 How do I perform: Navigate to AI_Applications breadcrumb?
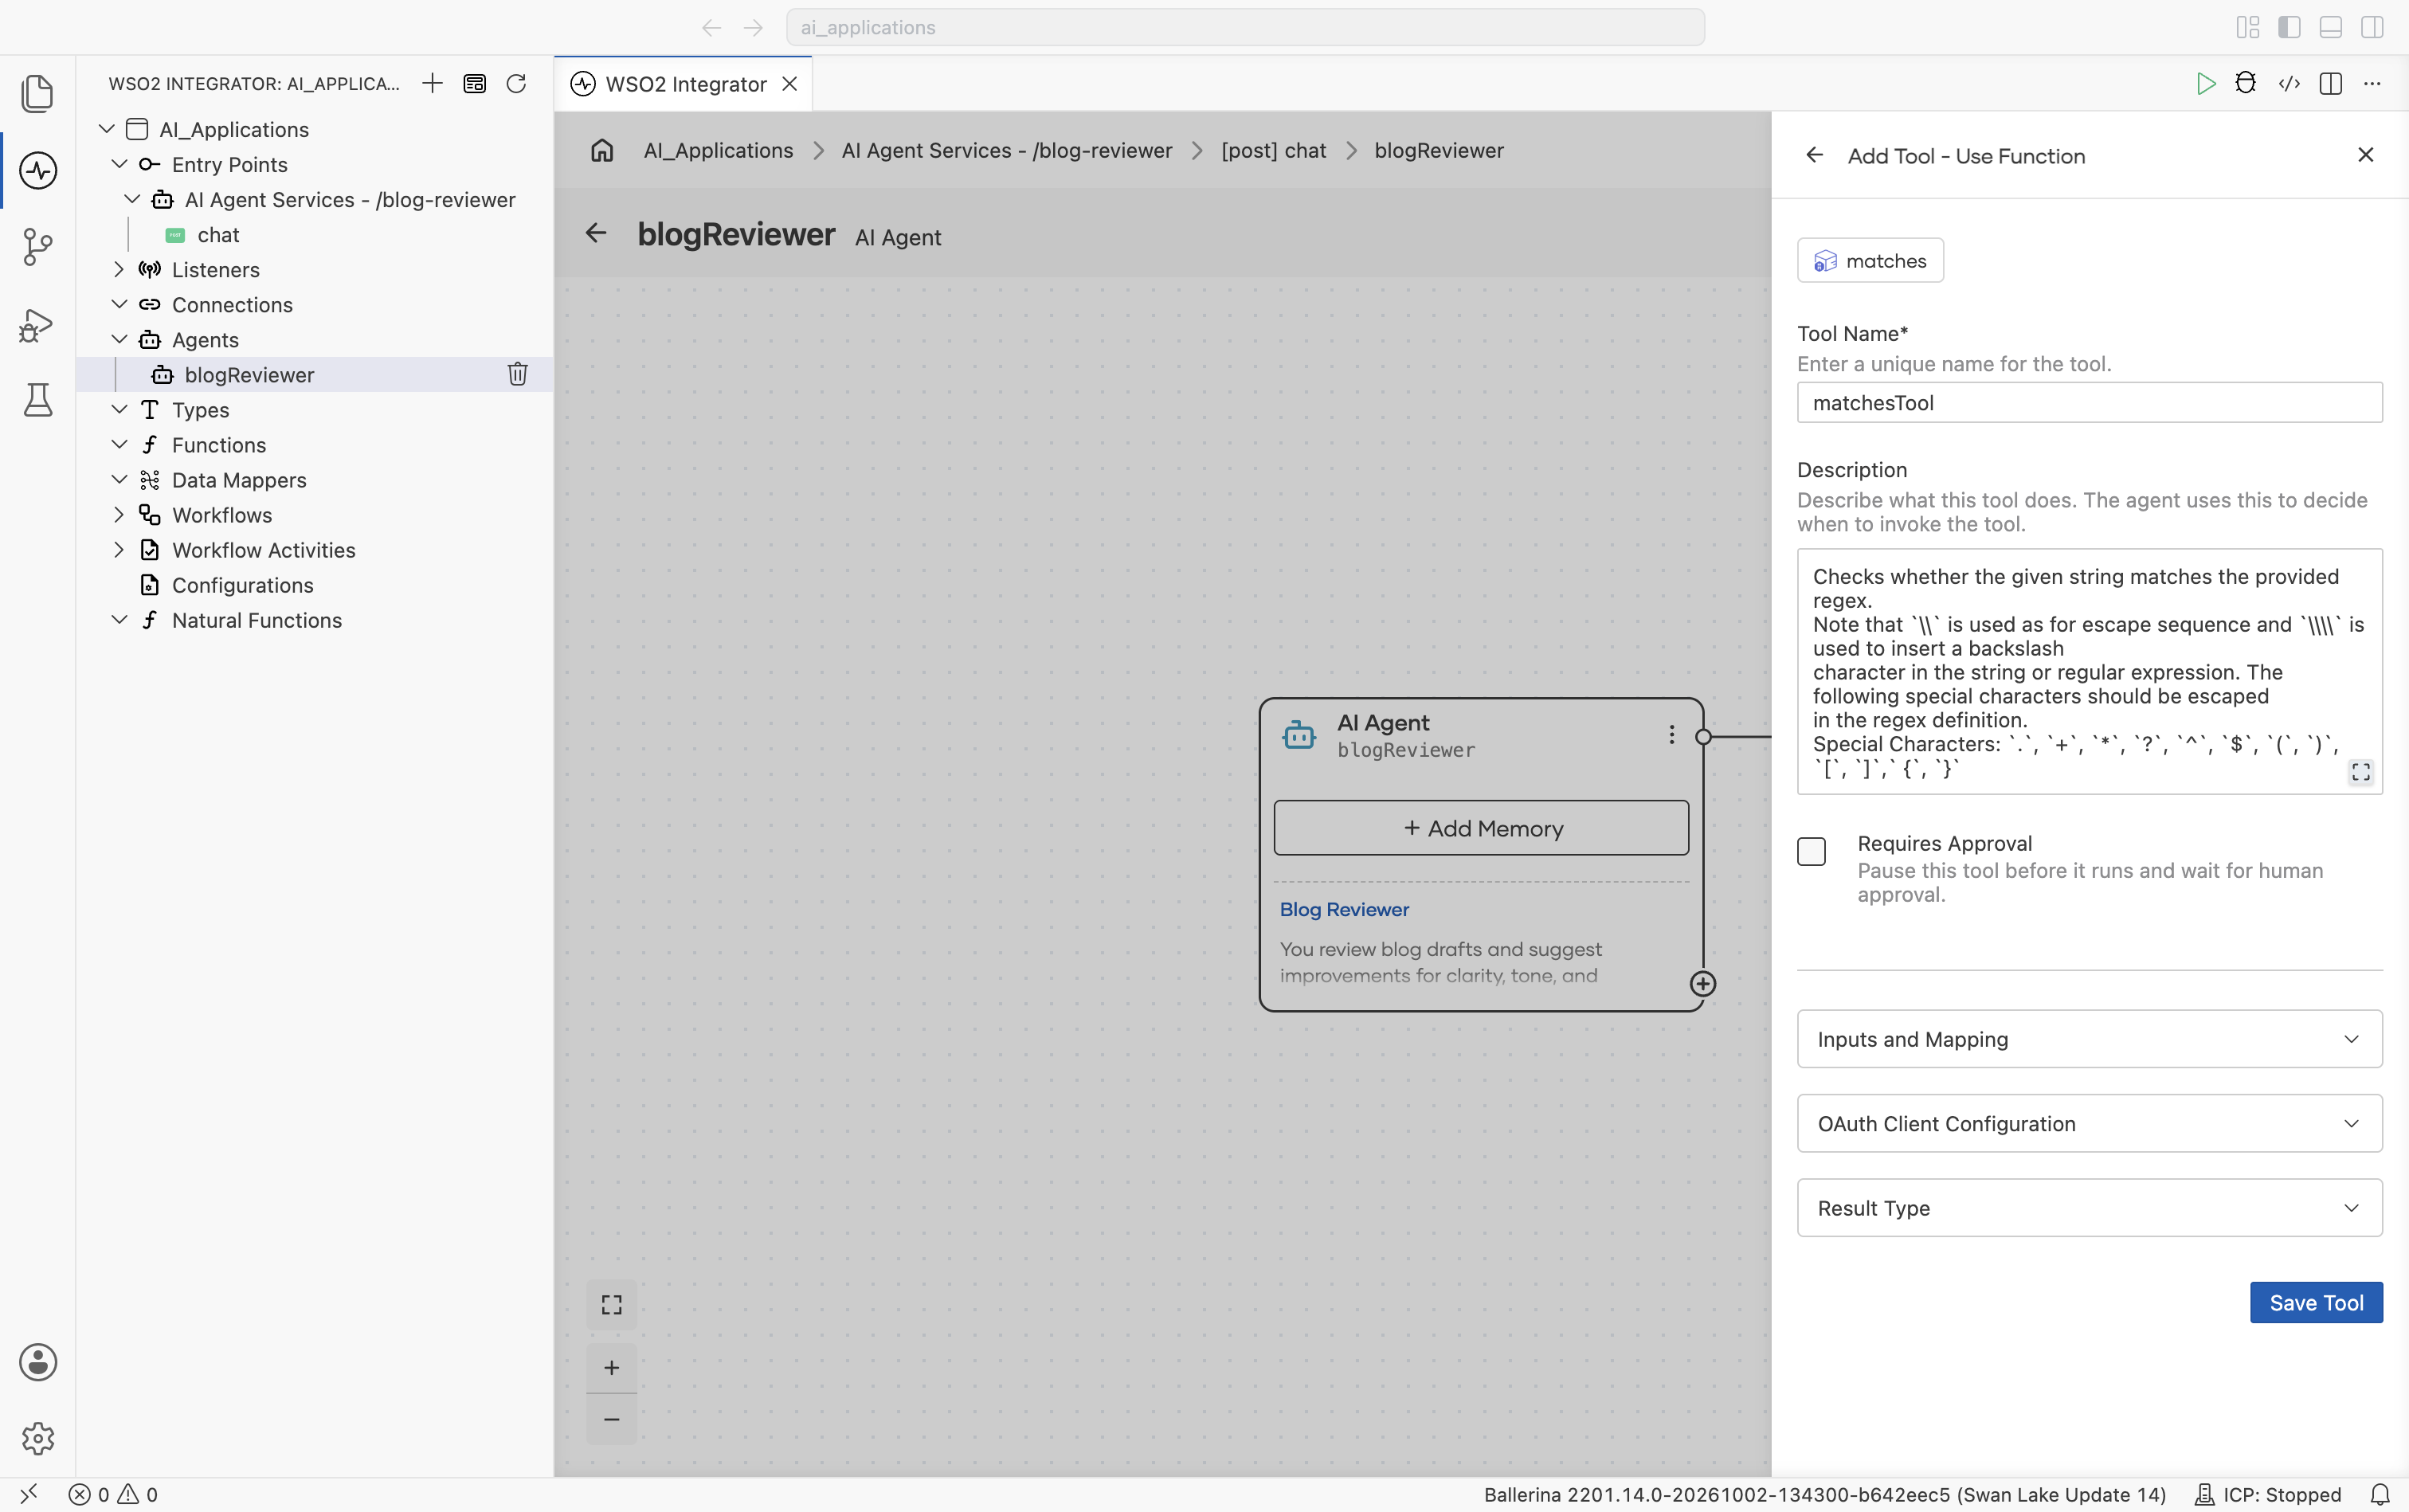point(718,151)
